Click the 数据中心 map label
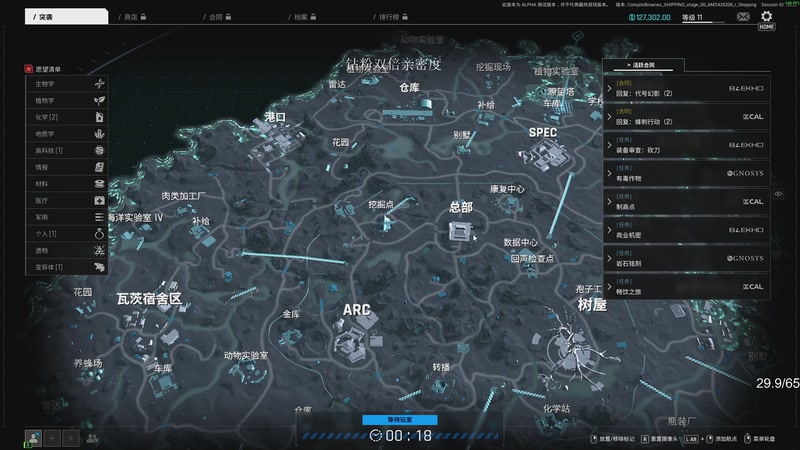 520,242
